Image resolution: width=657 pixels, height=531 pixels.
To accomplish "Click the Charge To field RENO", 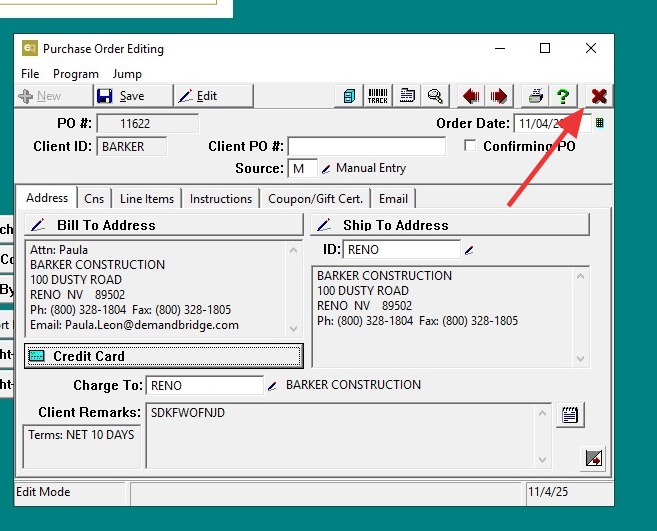I will pos(204,386).
